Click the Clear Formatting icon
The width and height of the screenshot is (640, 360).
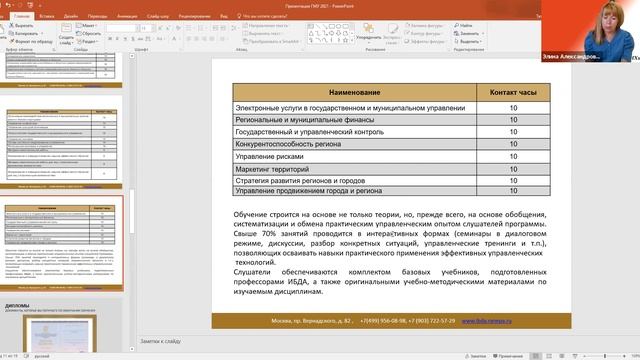[178, 28]
